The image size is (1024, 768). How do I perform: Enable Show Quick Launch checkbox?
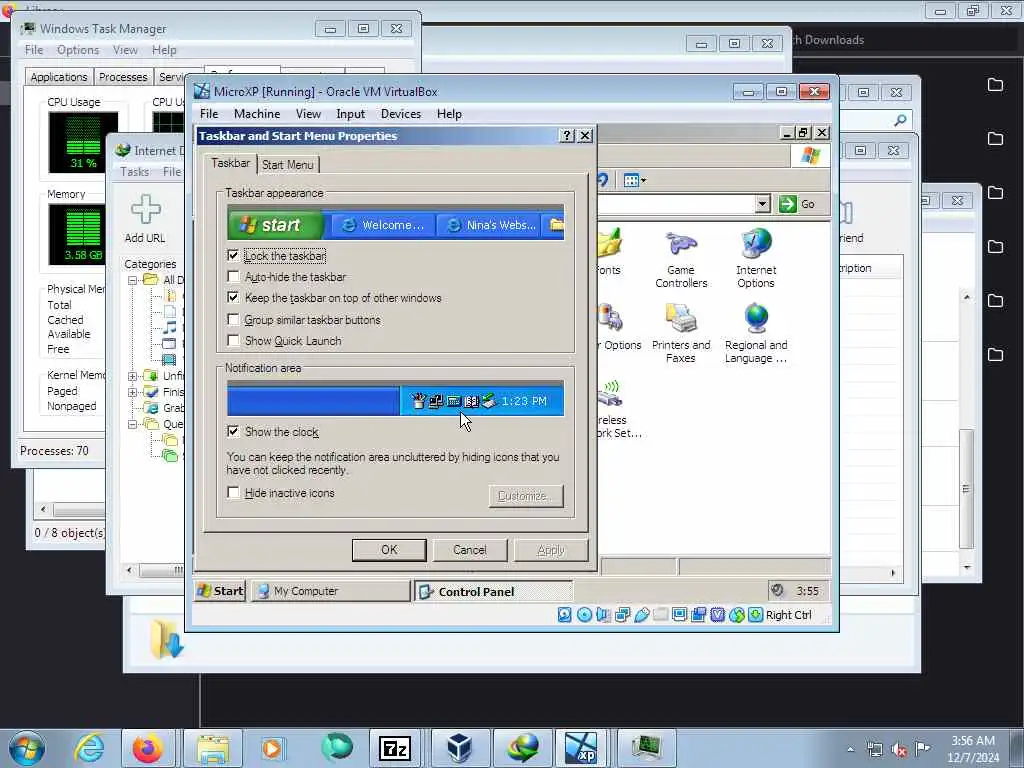pos(233,340)
